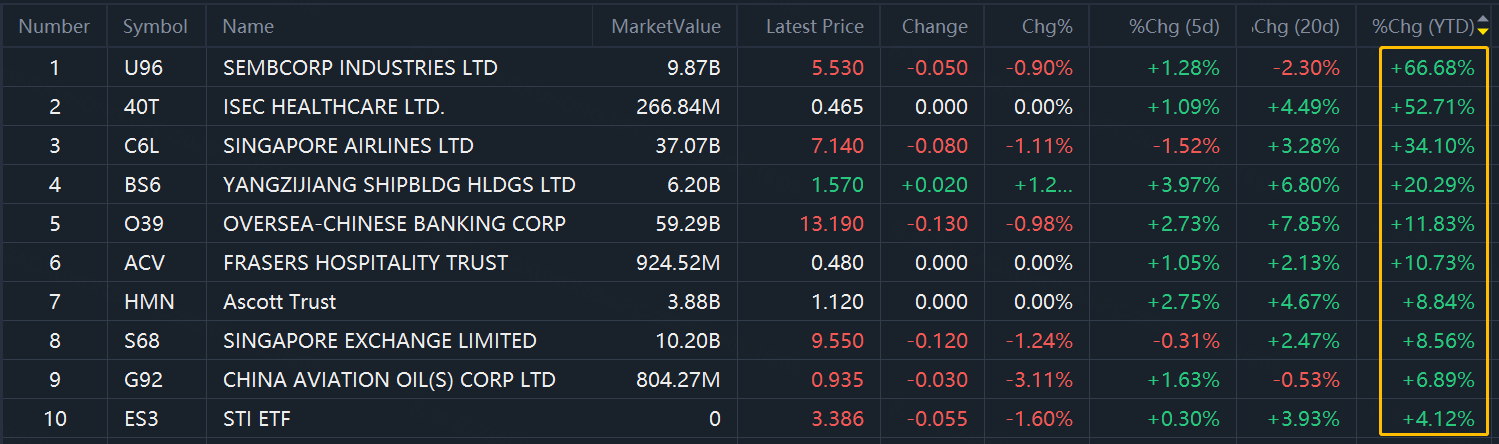Click symbol S68
The image size is (1499, 444).
pyautogui.click(x=141, y=341)
